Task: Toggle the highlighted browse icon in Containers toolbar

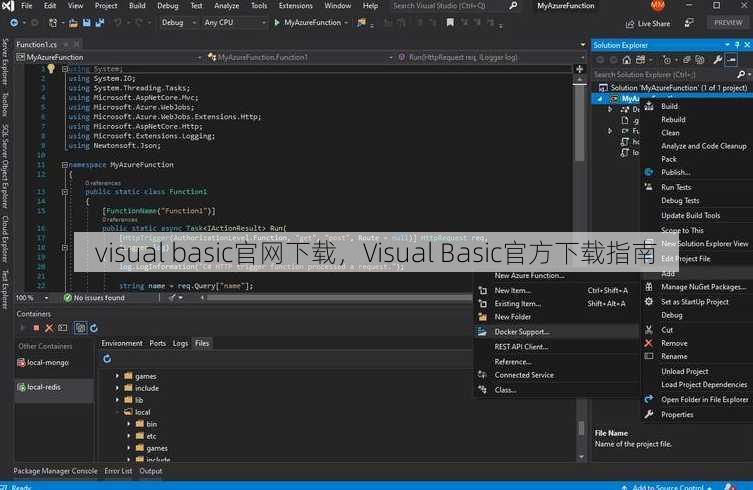Action: (x=80, y=328)
